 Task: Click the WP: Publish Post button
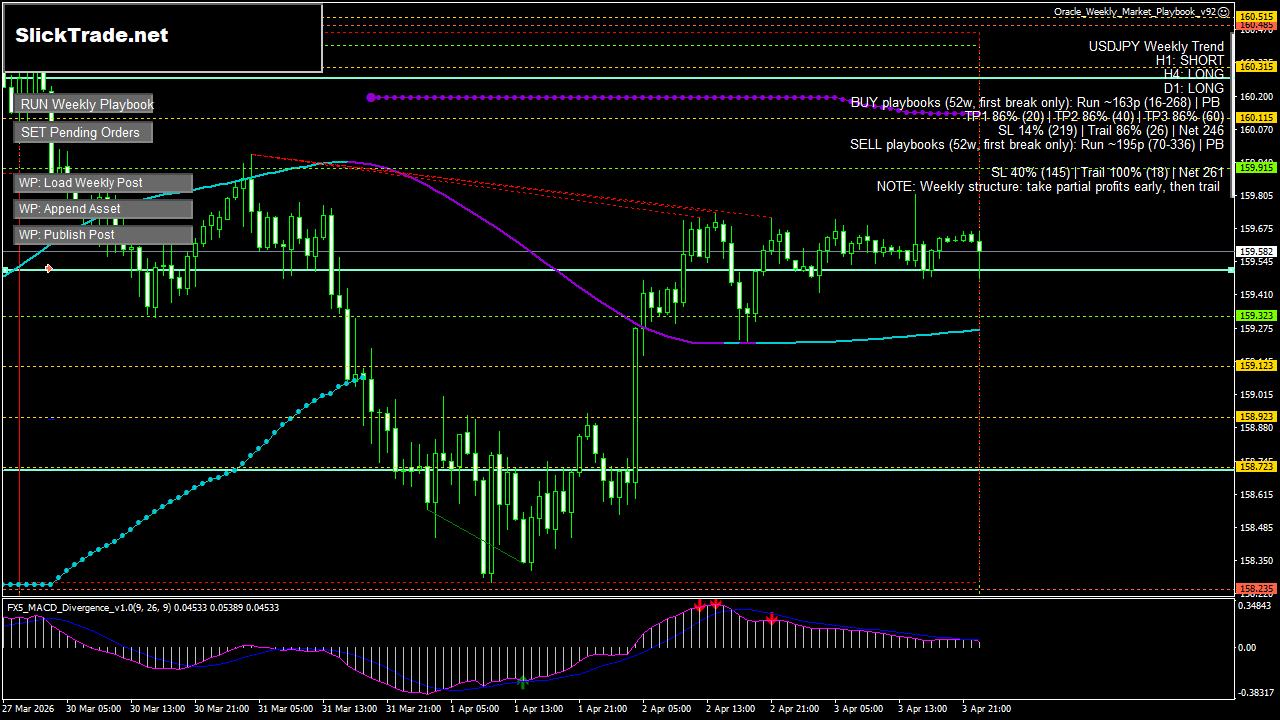click(x=103, y=235)
